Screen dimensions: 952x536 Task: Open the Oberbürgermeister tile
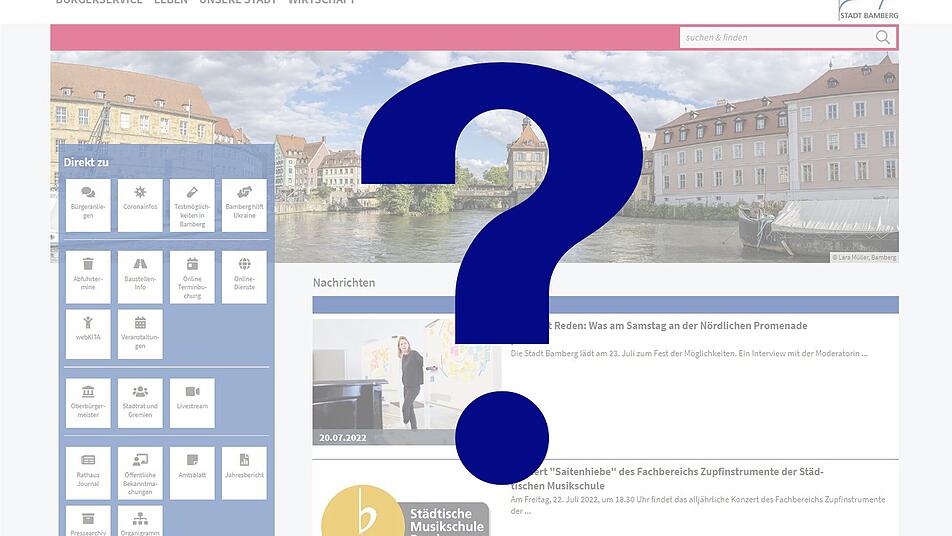click(88, 403)
